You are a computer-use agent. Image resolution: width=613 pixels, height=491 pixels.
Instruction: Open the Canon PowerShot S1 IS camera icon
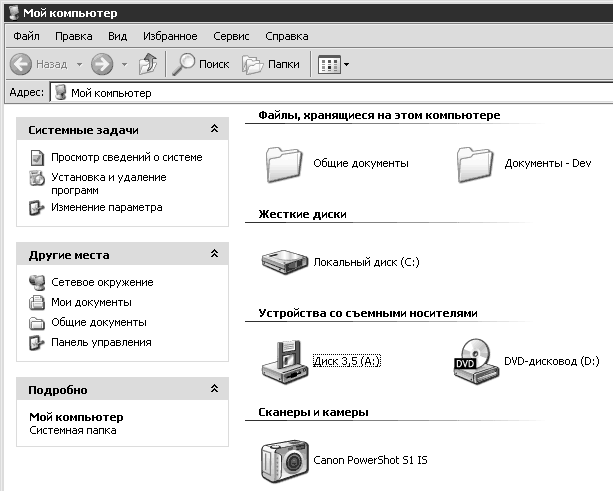[283, 461]
